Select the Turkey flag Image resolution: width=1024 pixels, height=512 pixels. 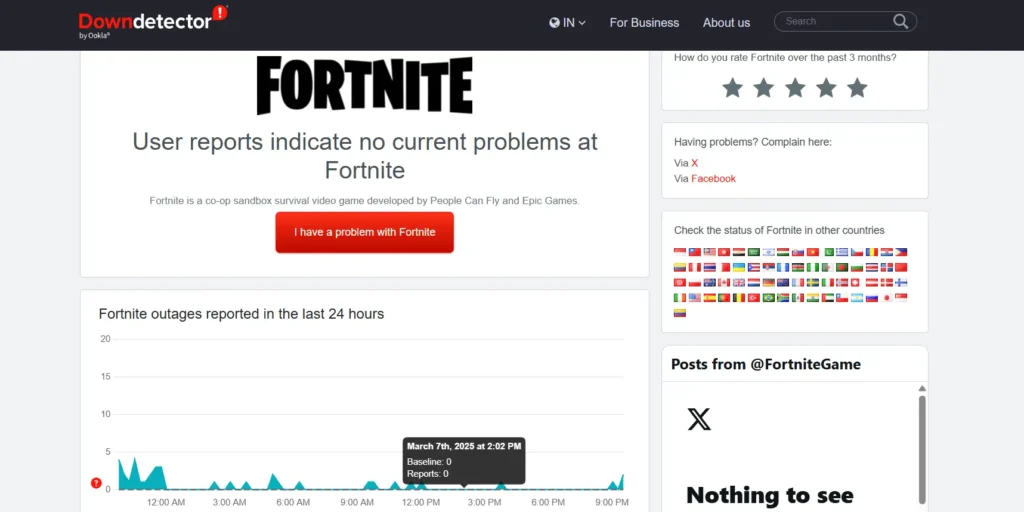tap(754, 298)
